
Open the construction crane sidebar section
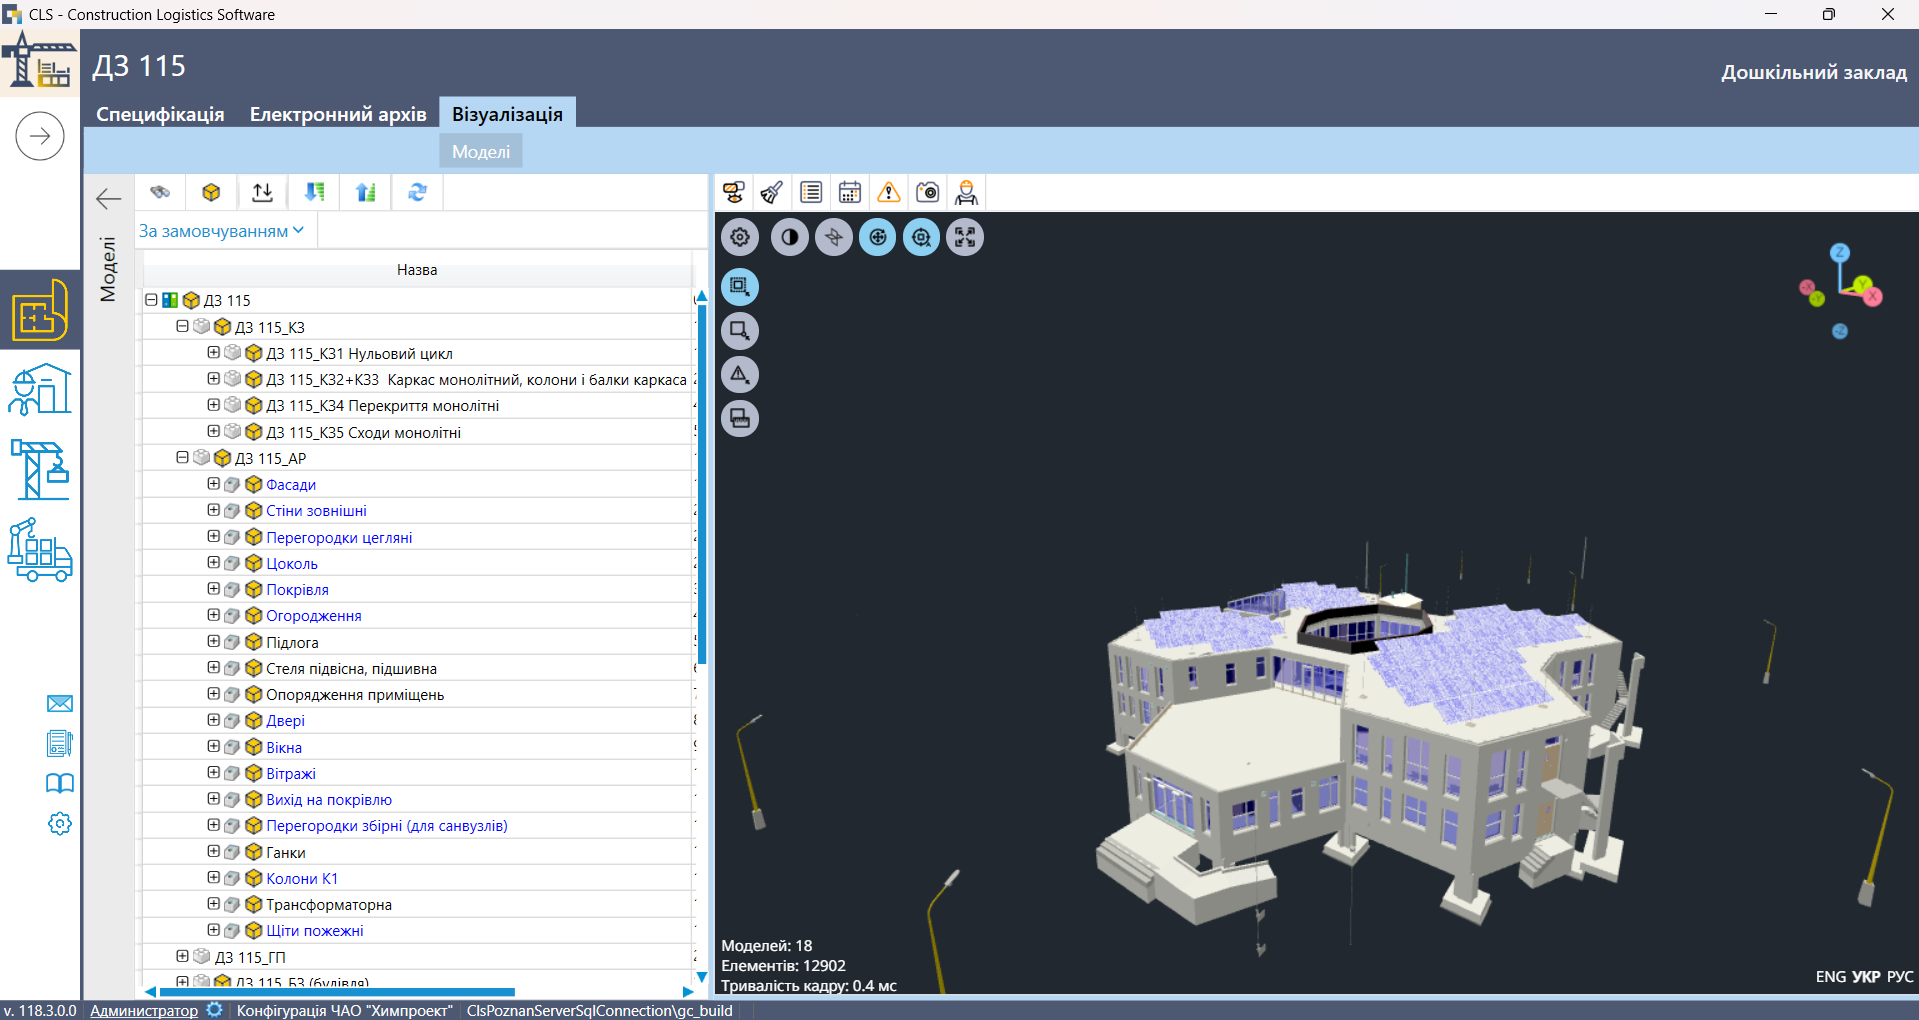click(40, 469)
